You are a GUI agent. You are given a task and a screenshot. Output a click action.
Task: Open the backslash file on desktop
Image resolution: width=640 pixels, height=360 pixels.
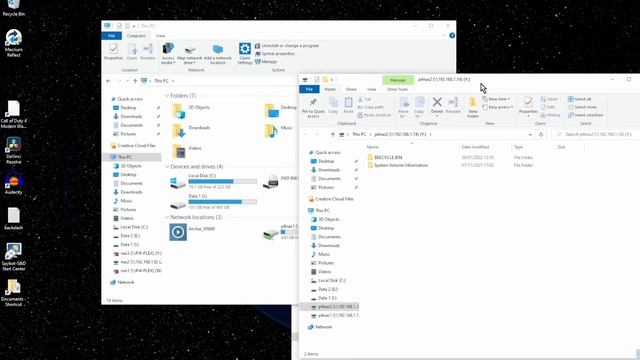[13, 219]
